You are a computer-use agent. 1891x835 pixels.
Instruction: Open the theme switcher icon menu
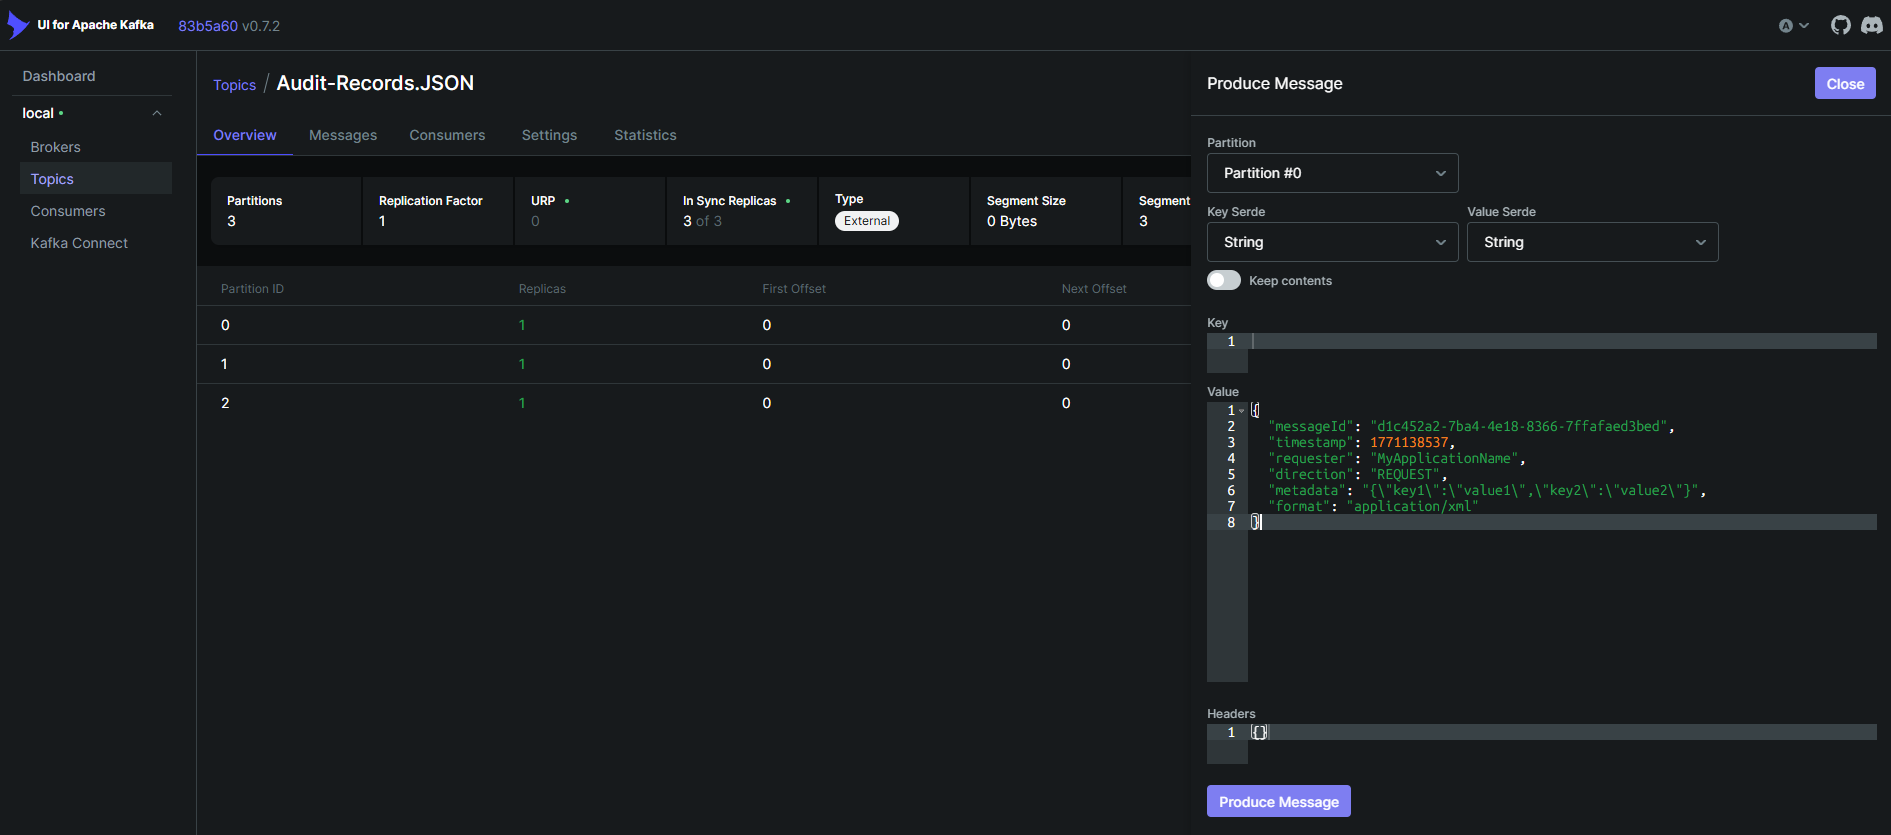click(x=1793, y=26)
